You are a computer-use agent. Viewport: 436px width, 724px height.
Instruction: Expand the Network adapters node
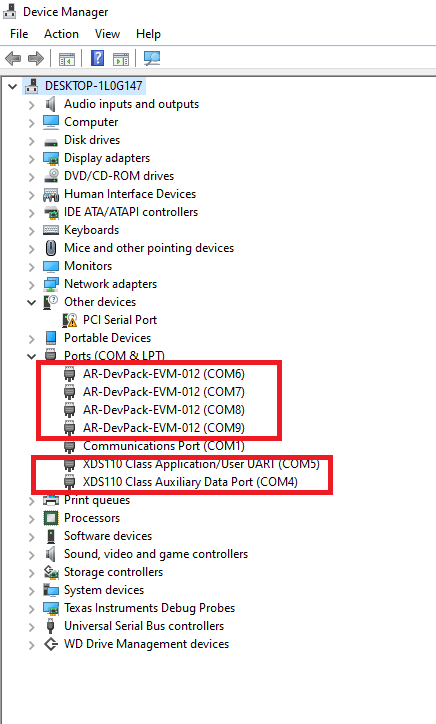click(31, 285)
